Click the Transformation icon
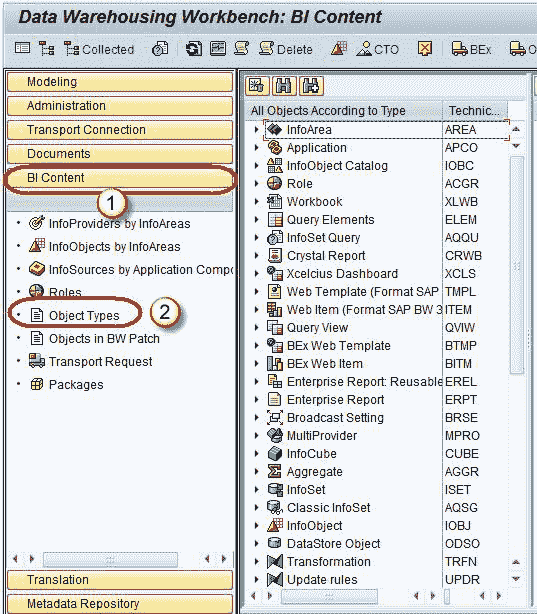 coord(275,562)
